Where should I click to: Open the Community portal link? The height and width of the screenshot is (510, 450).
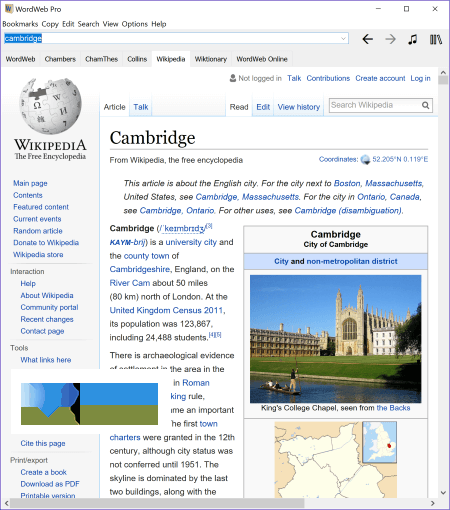tap(49, 307)
